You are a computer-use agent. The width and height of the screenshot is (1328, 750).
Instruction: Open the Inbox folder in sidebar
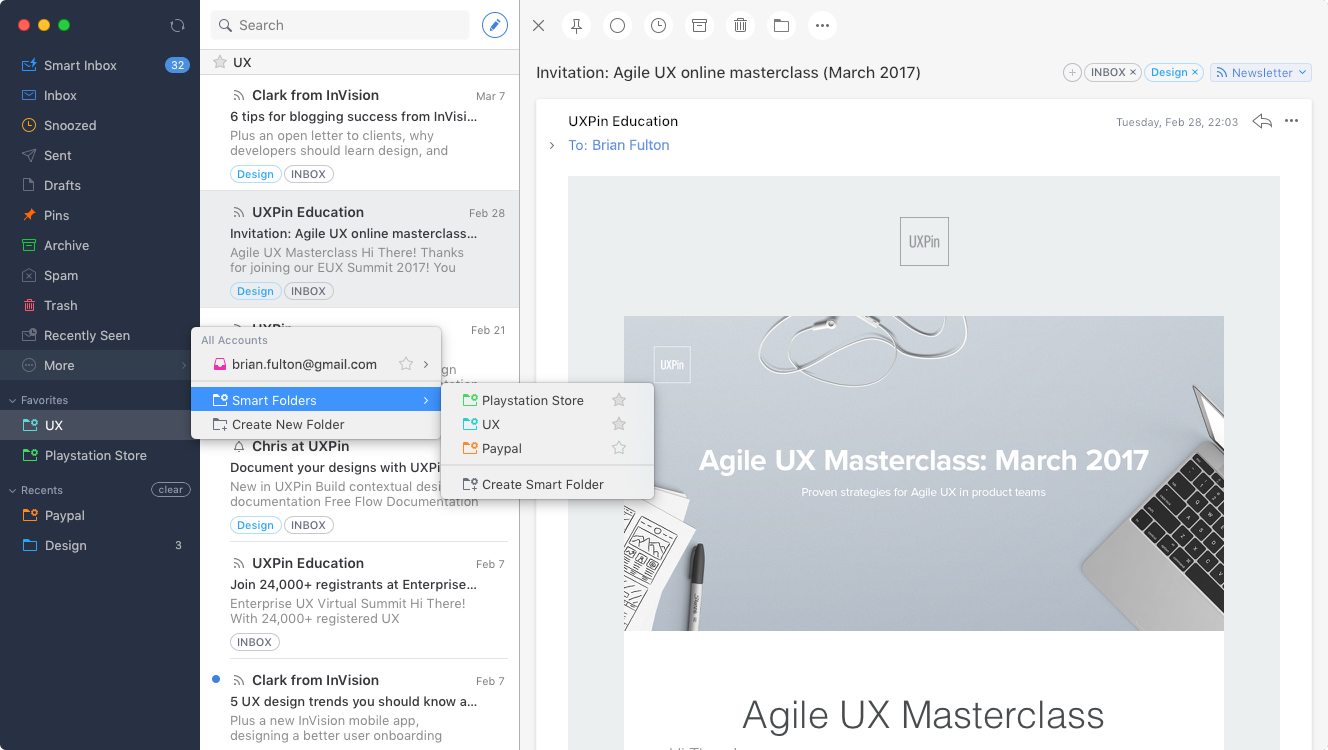[100, 95]
